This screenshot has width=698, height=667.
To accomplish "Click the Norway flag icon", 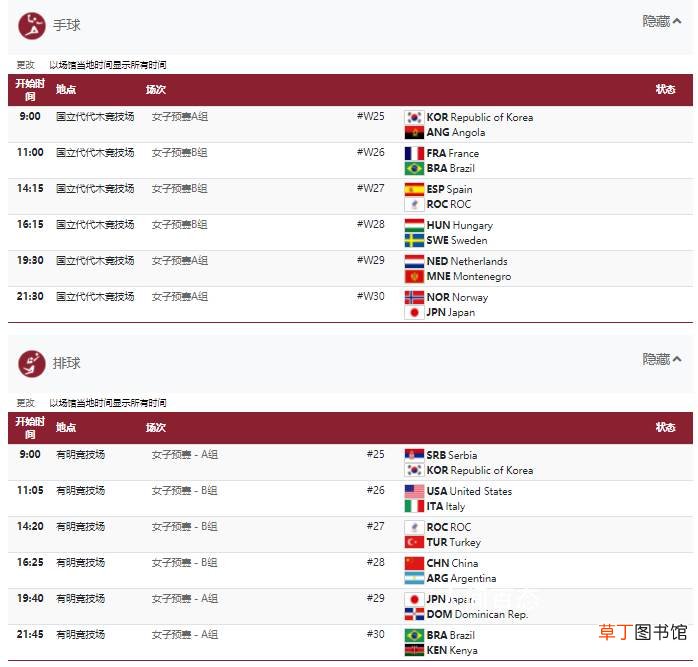I will point(414,297).
